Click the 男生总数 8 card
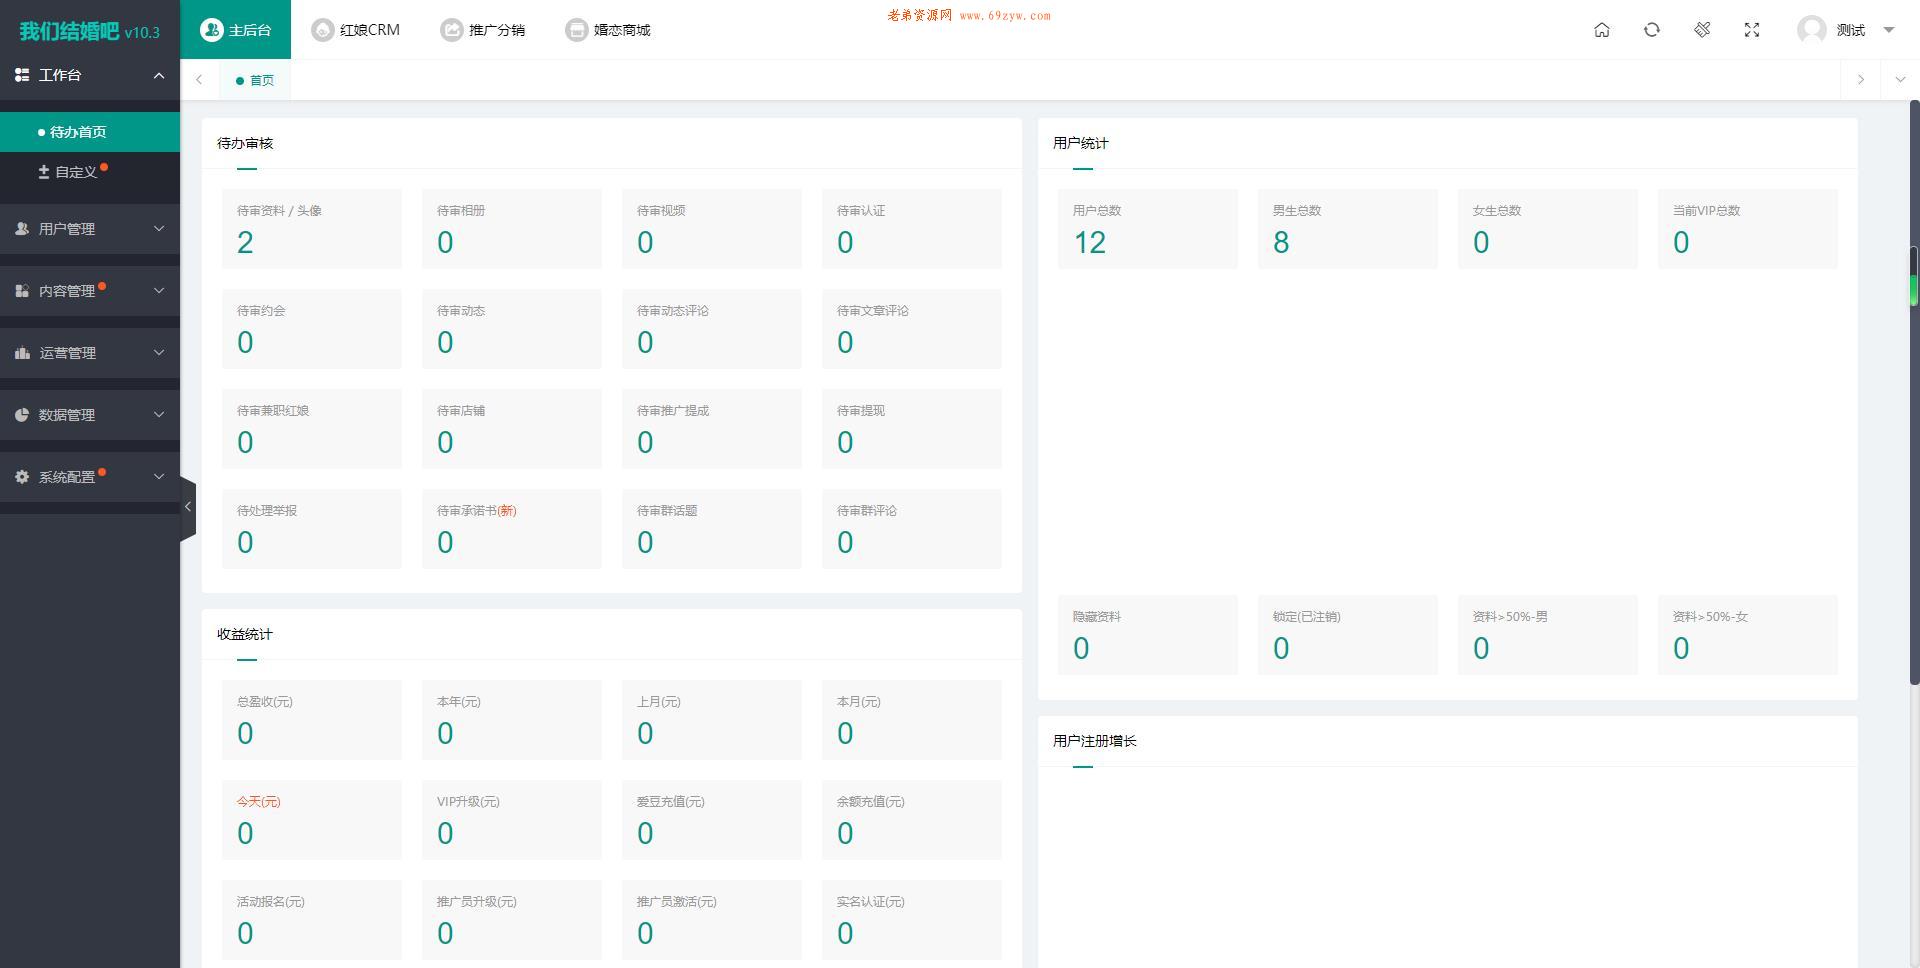Image resolution: width=1920 pixels, height=968 pixels. (1348, 229)
